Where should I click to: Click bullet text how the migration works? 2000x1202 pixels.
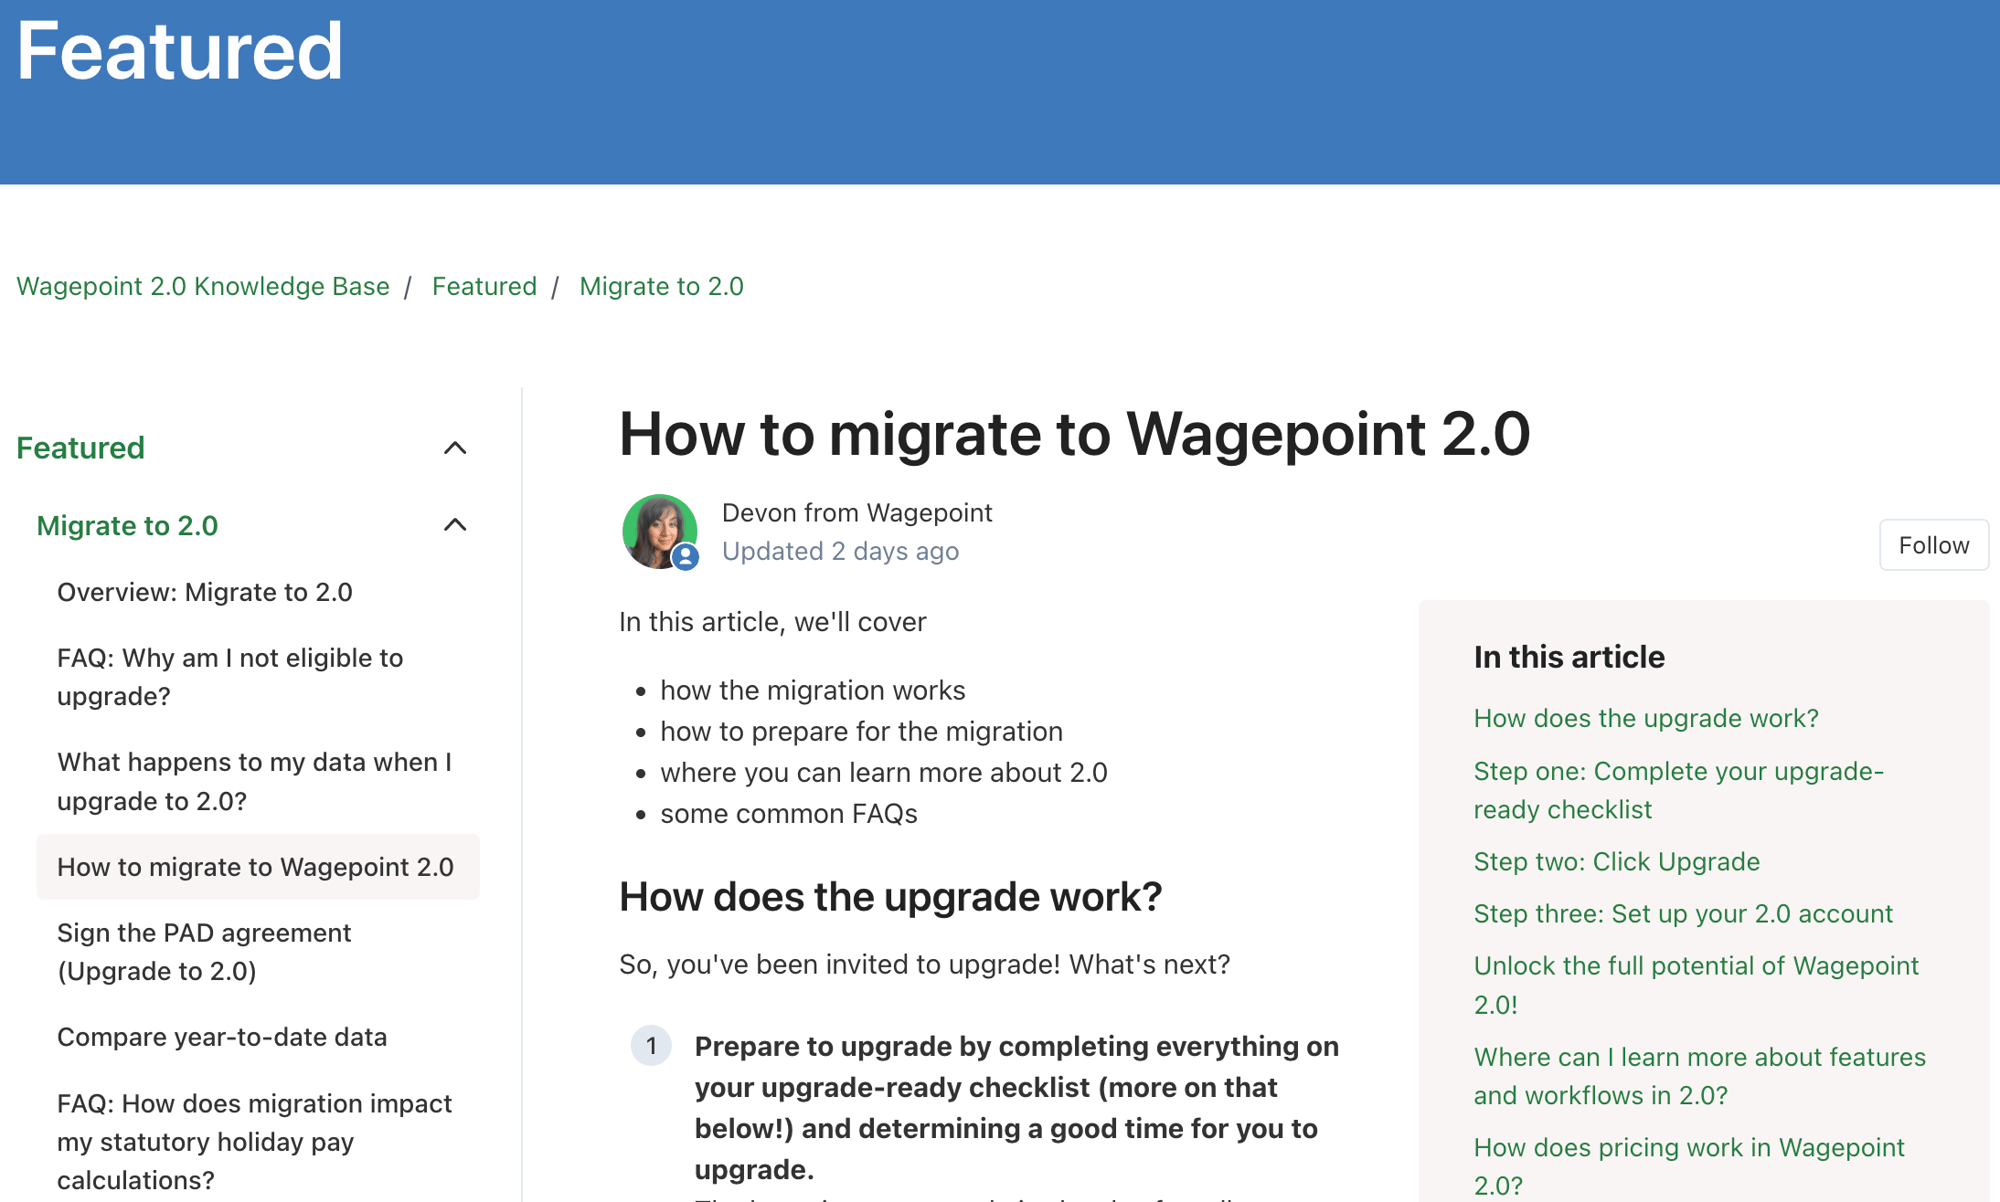[813, 690]
